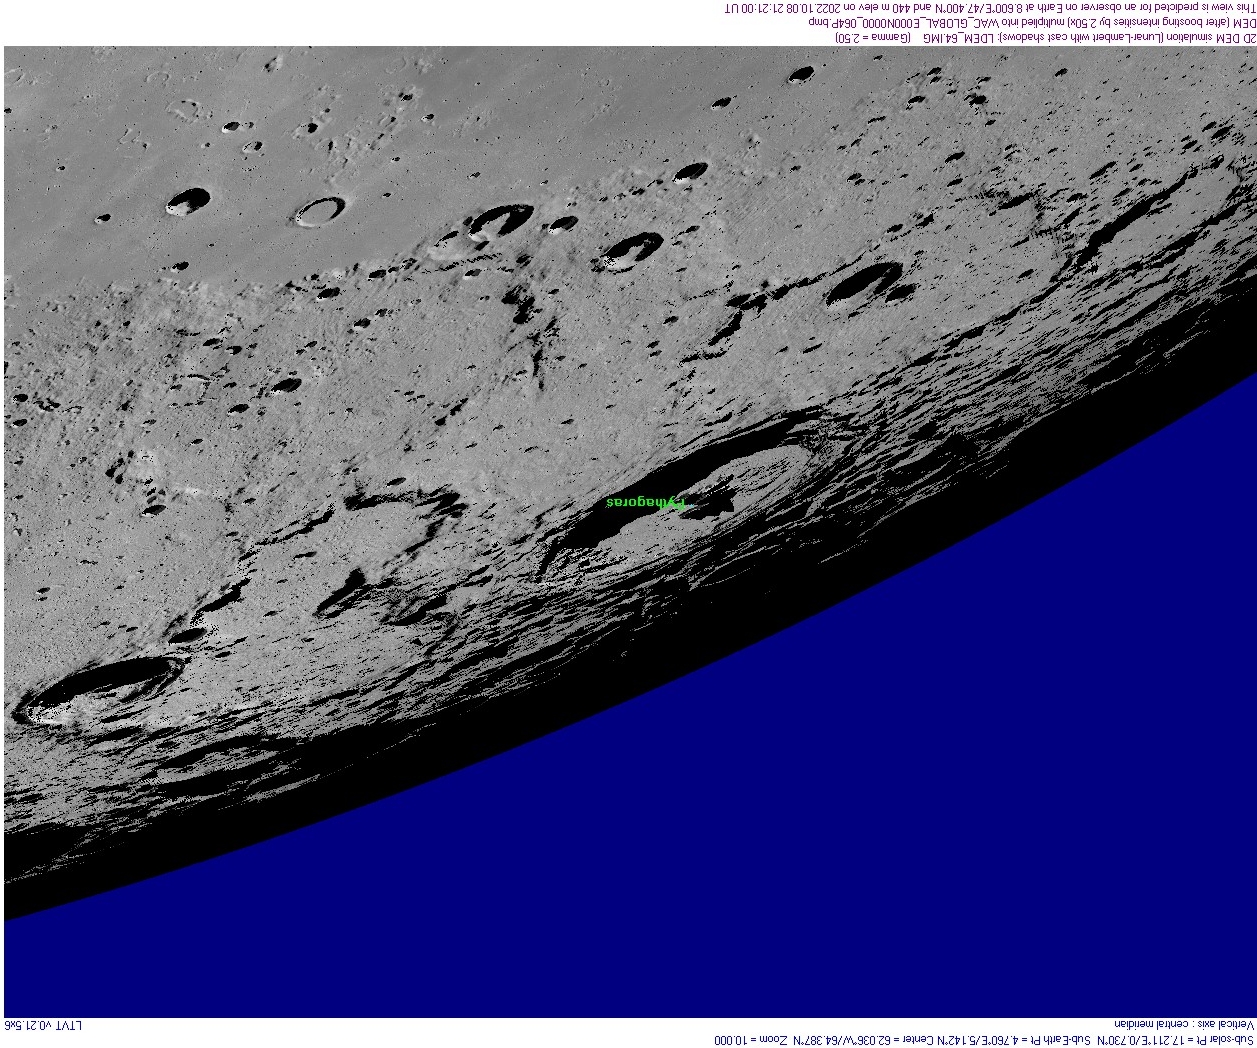Click the Center = 62.036°W/64.387°N text
The height and width of the screenshot is (1048, 1257).
click(864, 1040)
